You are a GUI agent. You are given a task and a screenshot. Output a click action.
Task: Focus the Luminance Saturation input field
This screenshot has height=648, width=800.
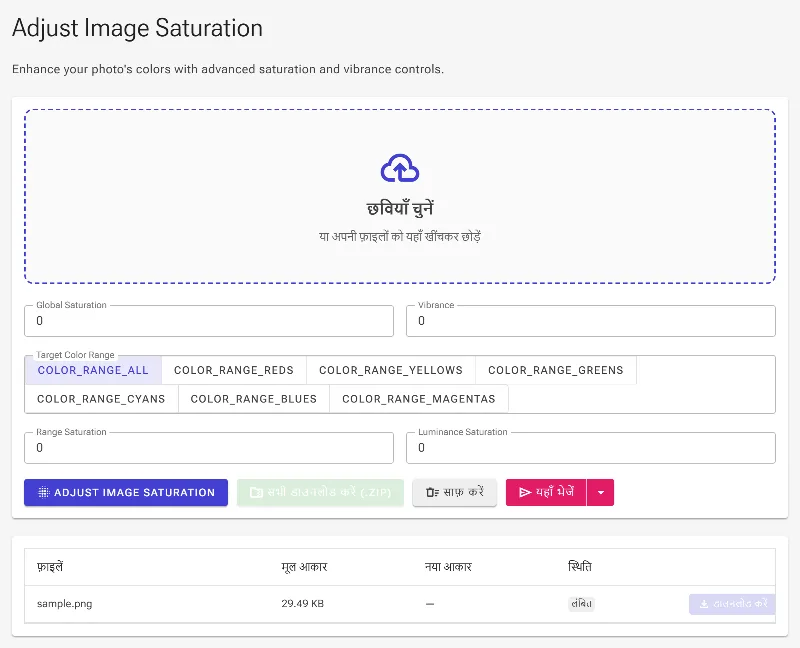click(x=591, y=448)
